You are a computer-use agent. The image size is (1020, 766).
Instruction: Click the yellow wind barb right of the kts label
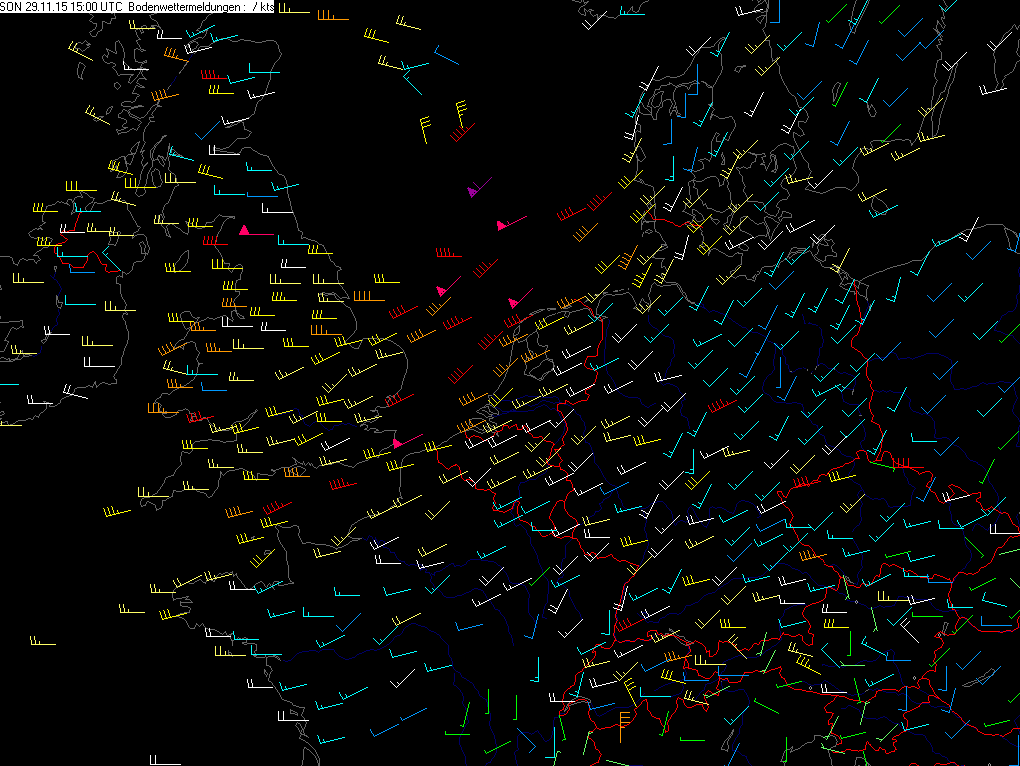[294, 10]
